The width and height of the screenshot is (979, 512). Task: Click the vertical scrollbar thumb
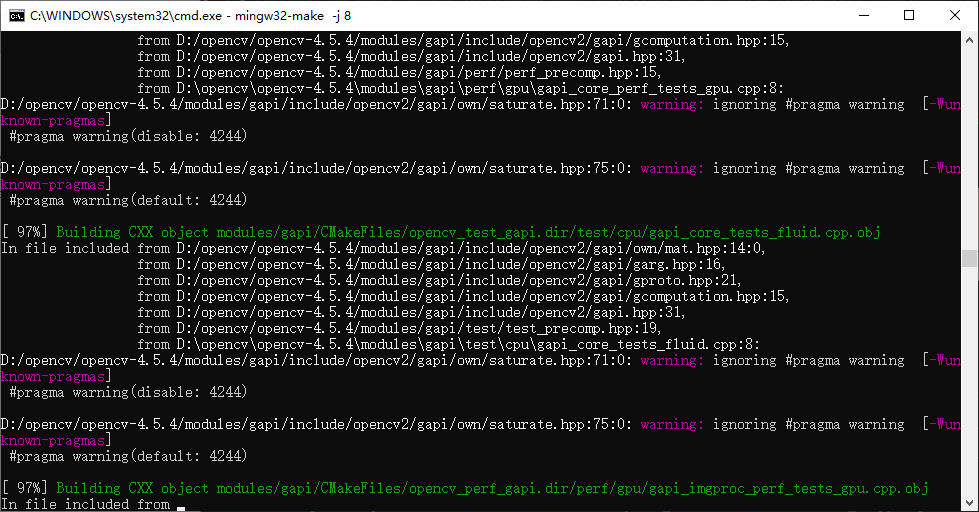pos(969,258)
